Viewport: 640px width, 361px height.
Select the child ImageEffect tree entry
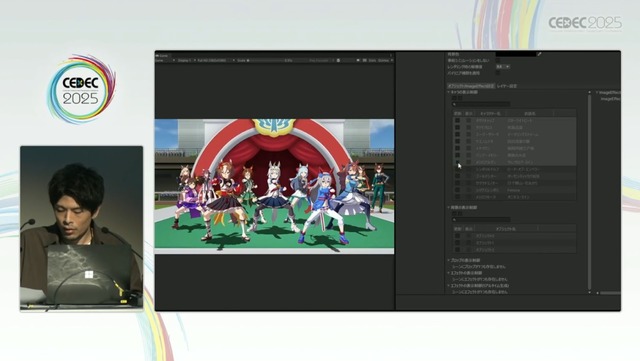coord(611,99)
